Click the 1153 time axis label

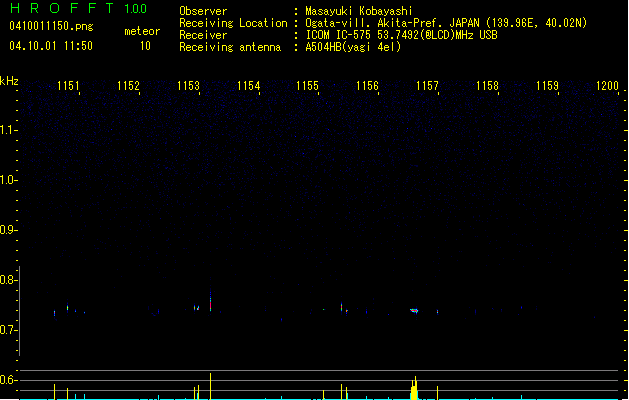coord(188,86)
